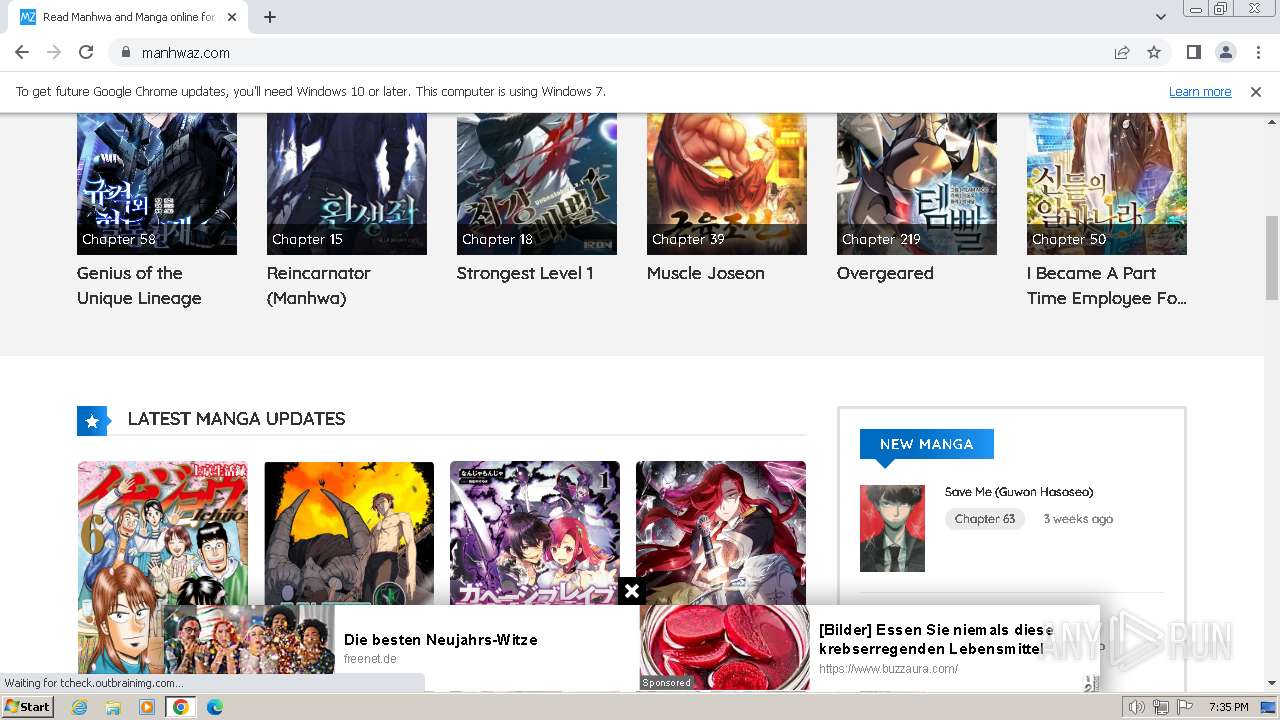Open the Windows Start menu
Viewport: 1280px width, 720px height.
[x=27, y=707]
